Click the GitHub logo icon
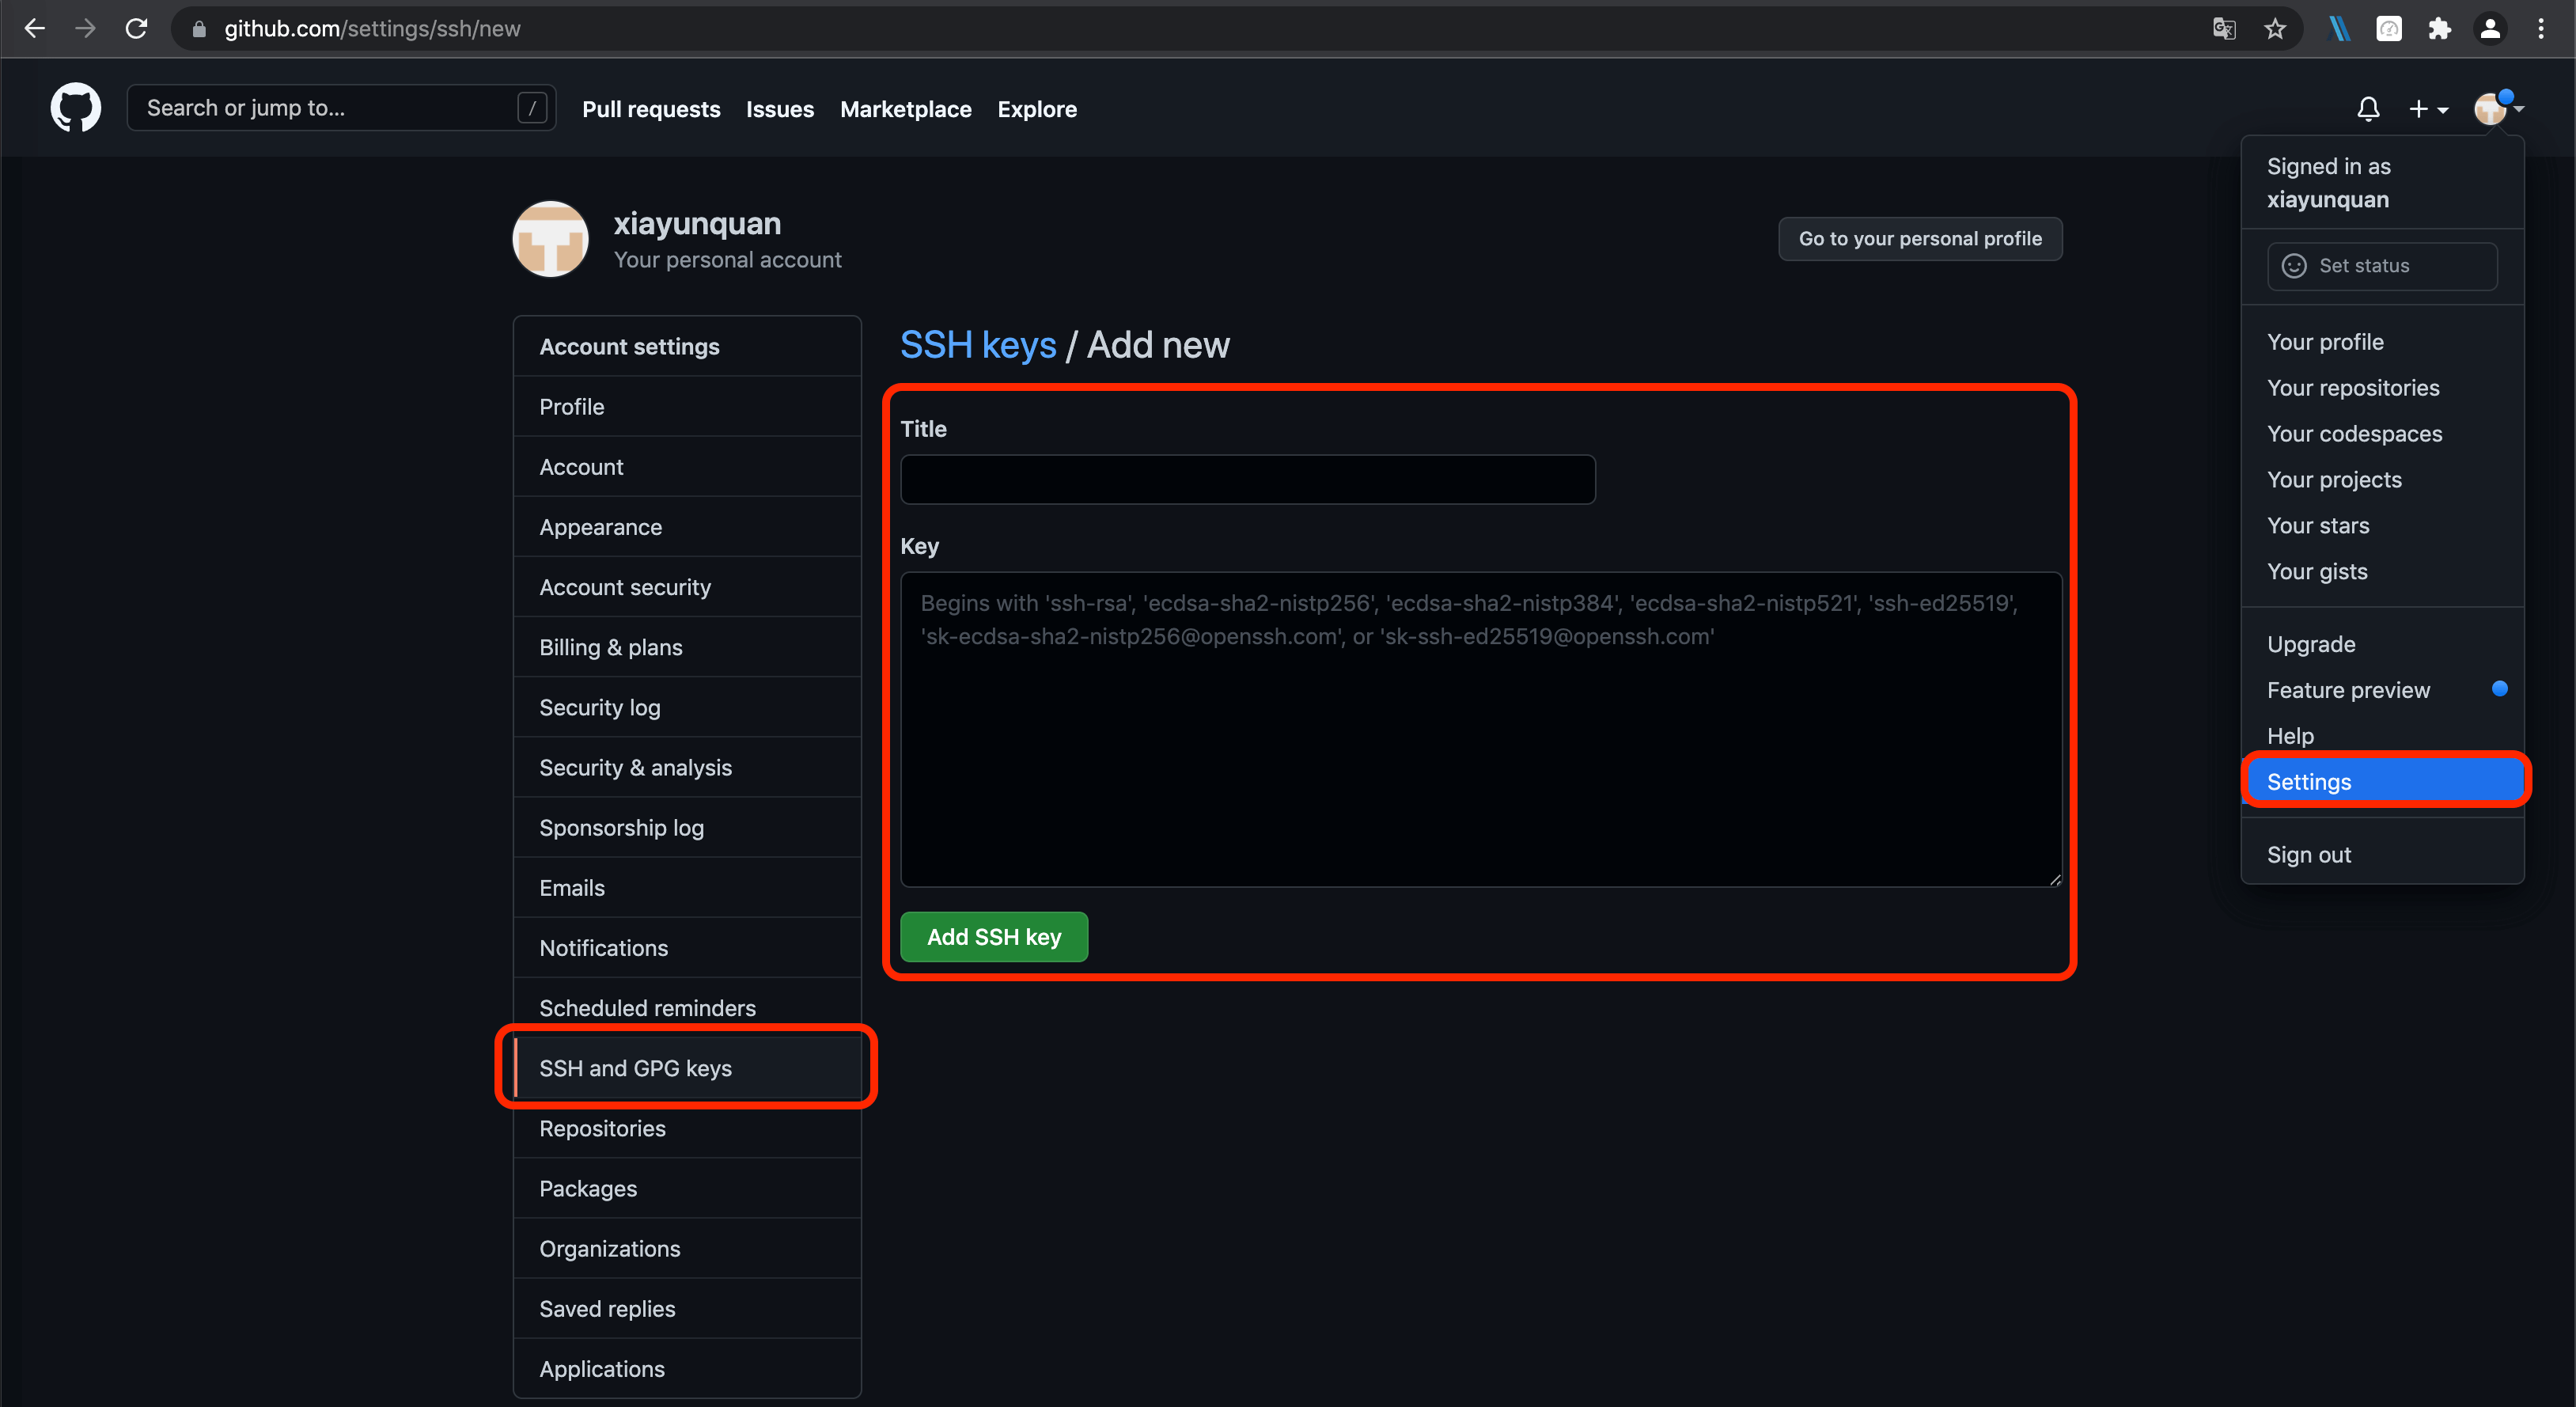 pos(76,107)
